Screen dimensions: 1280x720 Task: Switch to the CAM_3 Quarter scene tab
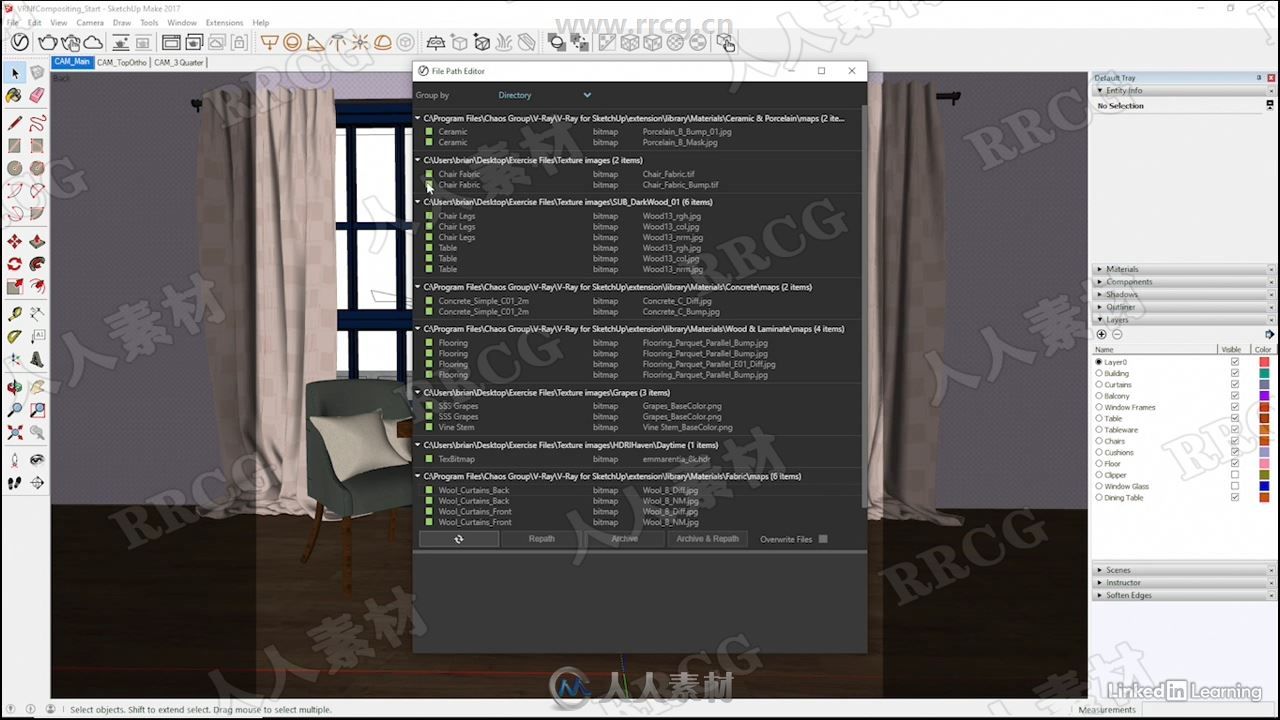coord(178,62)
